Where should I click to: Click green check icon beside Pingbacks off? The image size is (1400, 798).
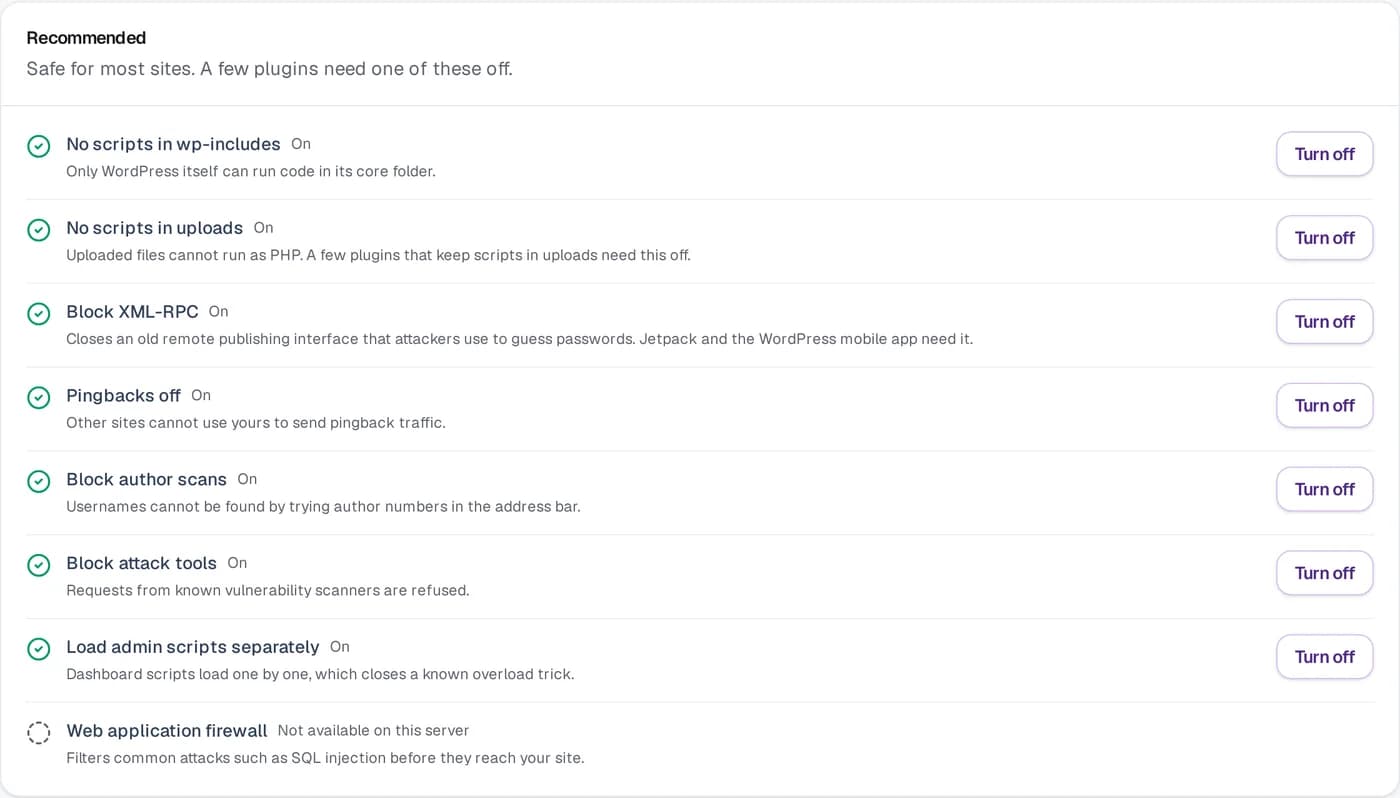click(x=38, y=398)
